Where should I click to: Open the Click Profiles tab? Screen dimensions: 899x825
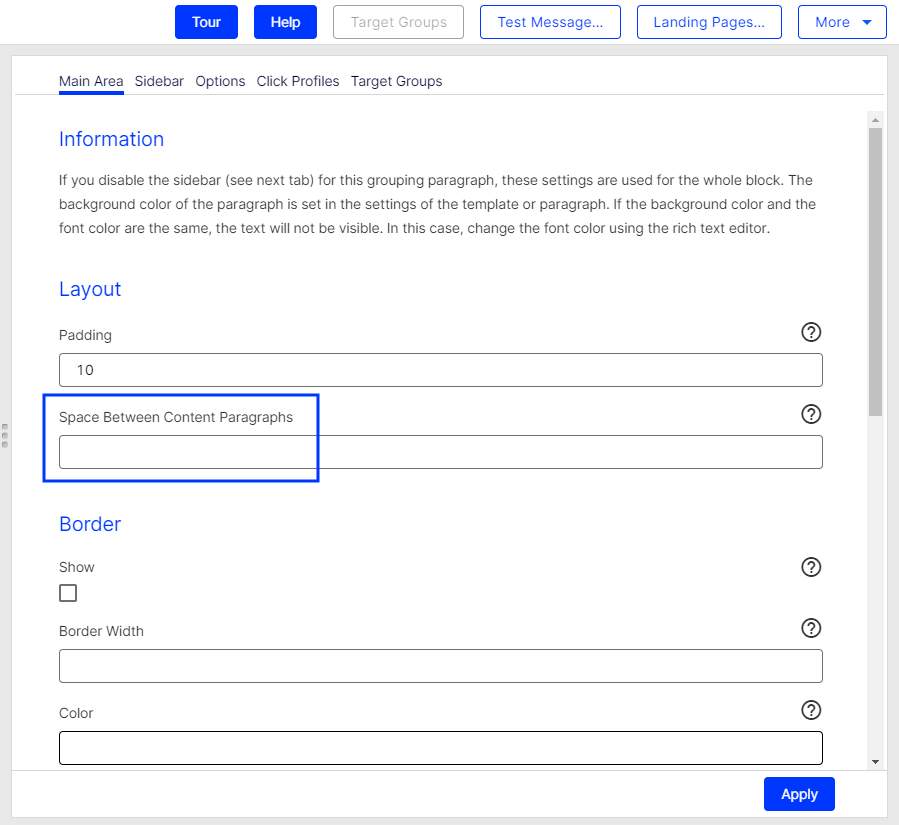[x=297, y=81]
